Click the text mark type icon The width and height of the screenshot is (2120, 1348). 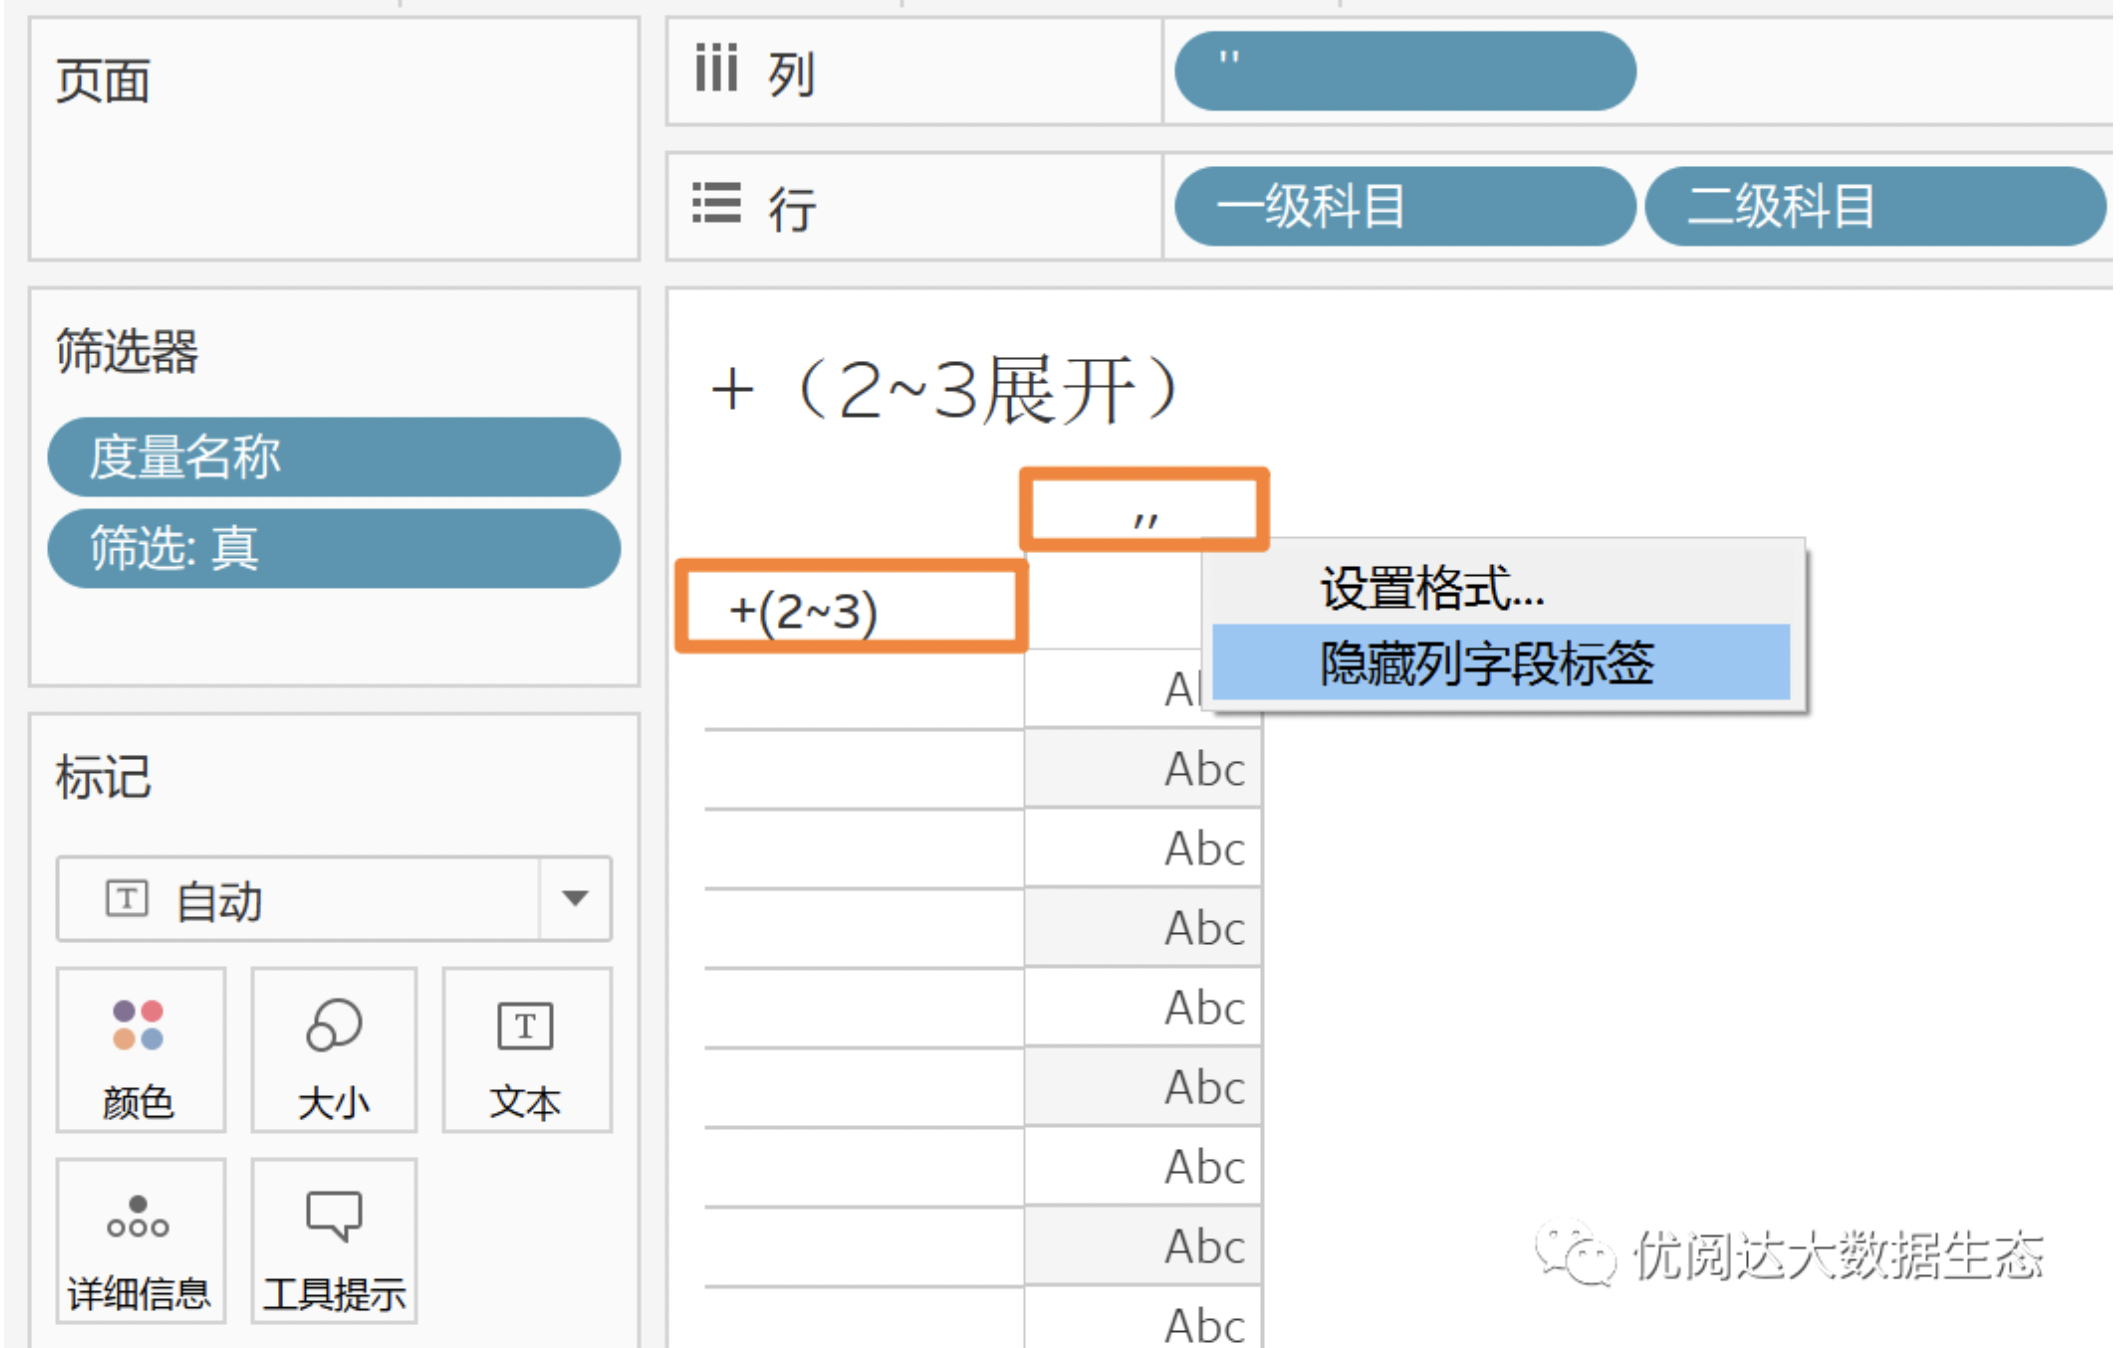(127, 898)
